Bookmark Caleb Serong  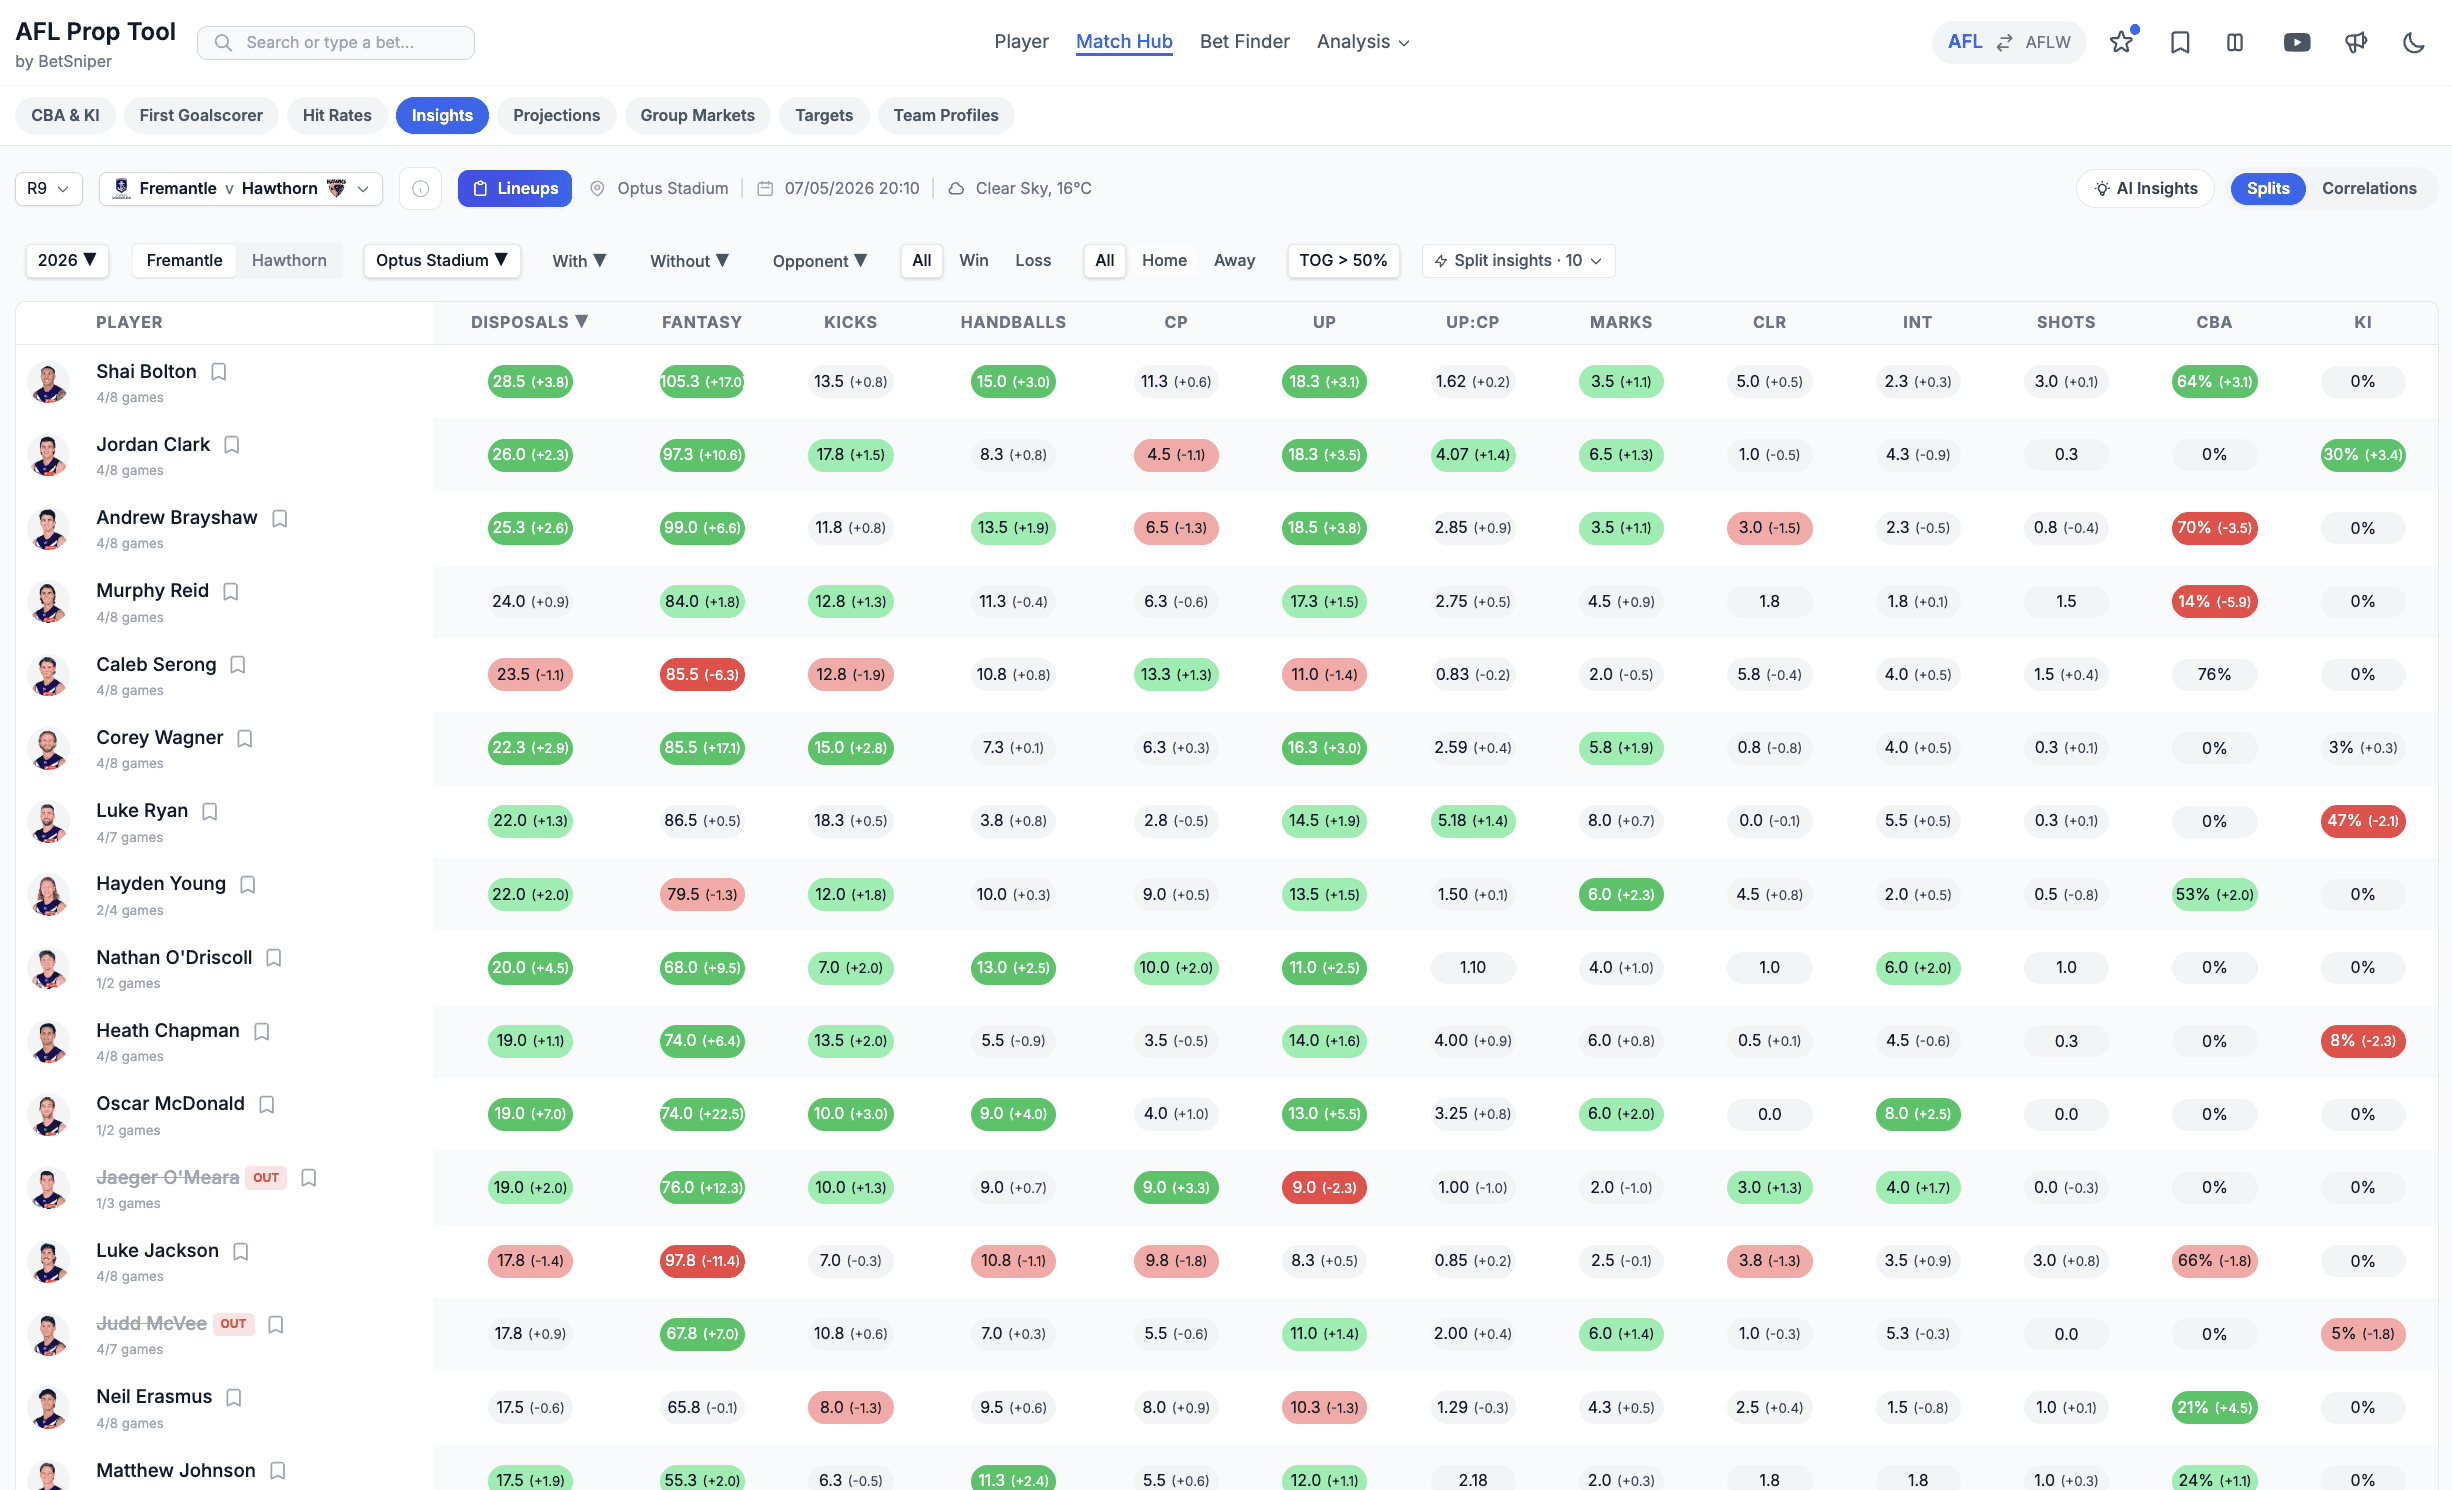point(238,665)
